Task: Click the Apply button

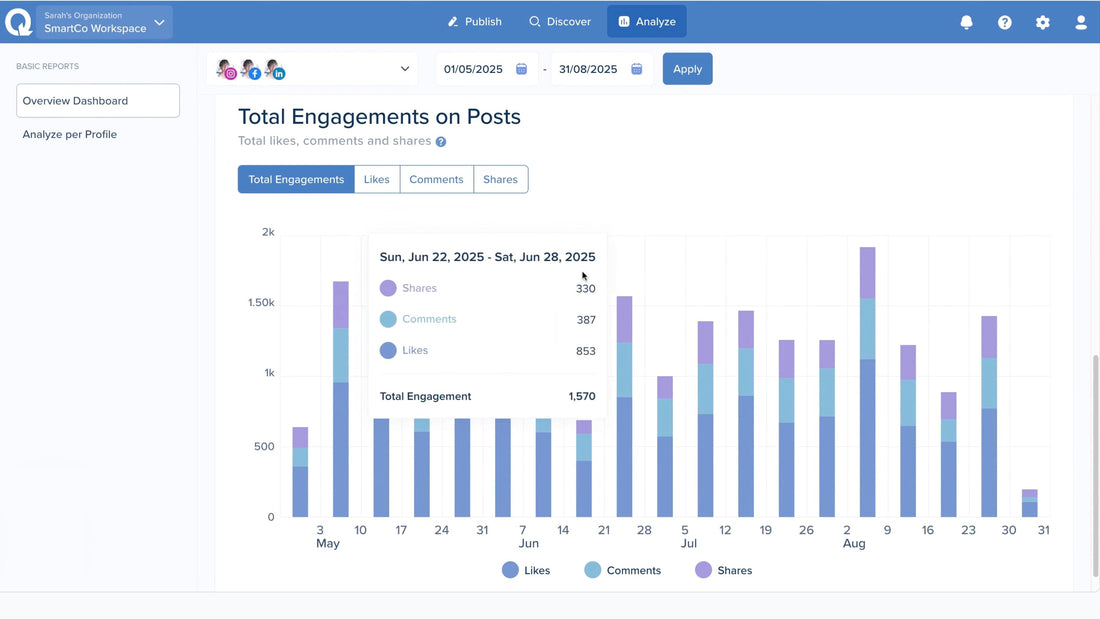Action: coord(688,69)
